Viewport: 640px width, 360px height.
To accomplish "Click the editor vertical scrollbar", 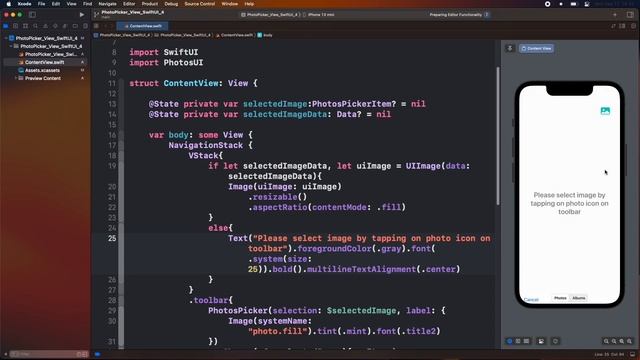I will tap(498, 136).
